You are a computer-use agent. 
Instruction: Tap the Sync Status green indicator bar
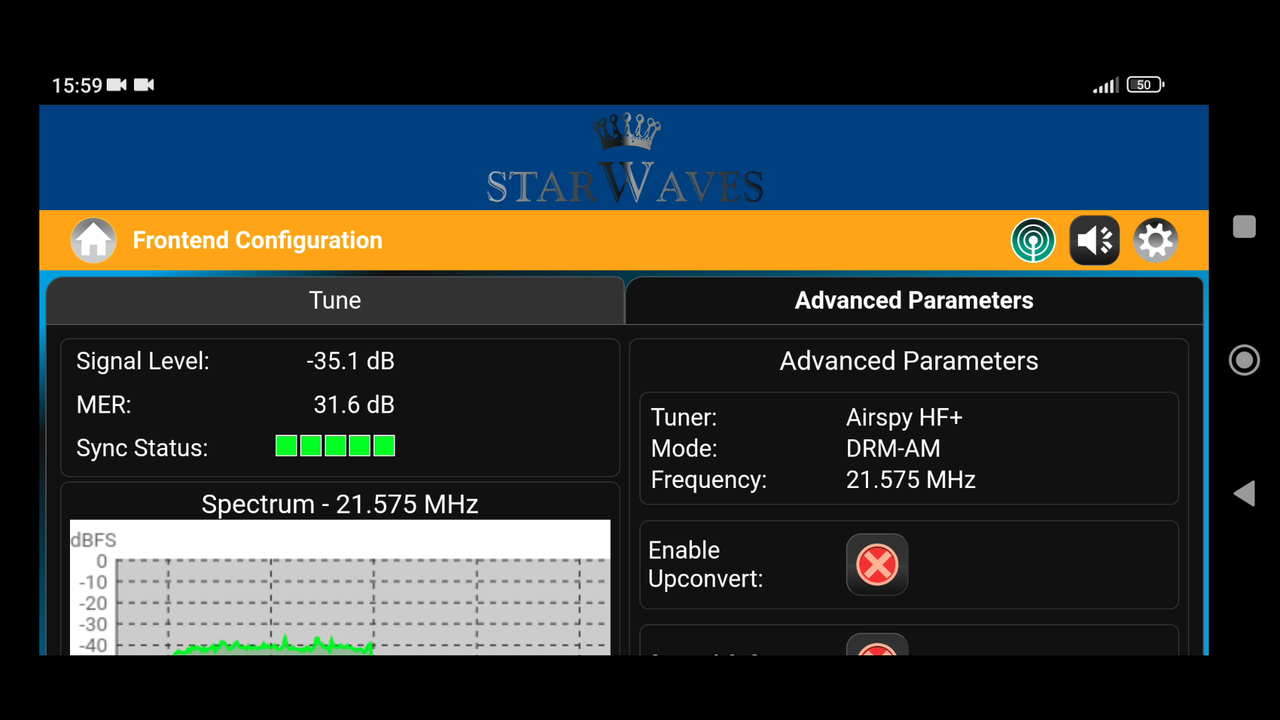click(335, 446)
